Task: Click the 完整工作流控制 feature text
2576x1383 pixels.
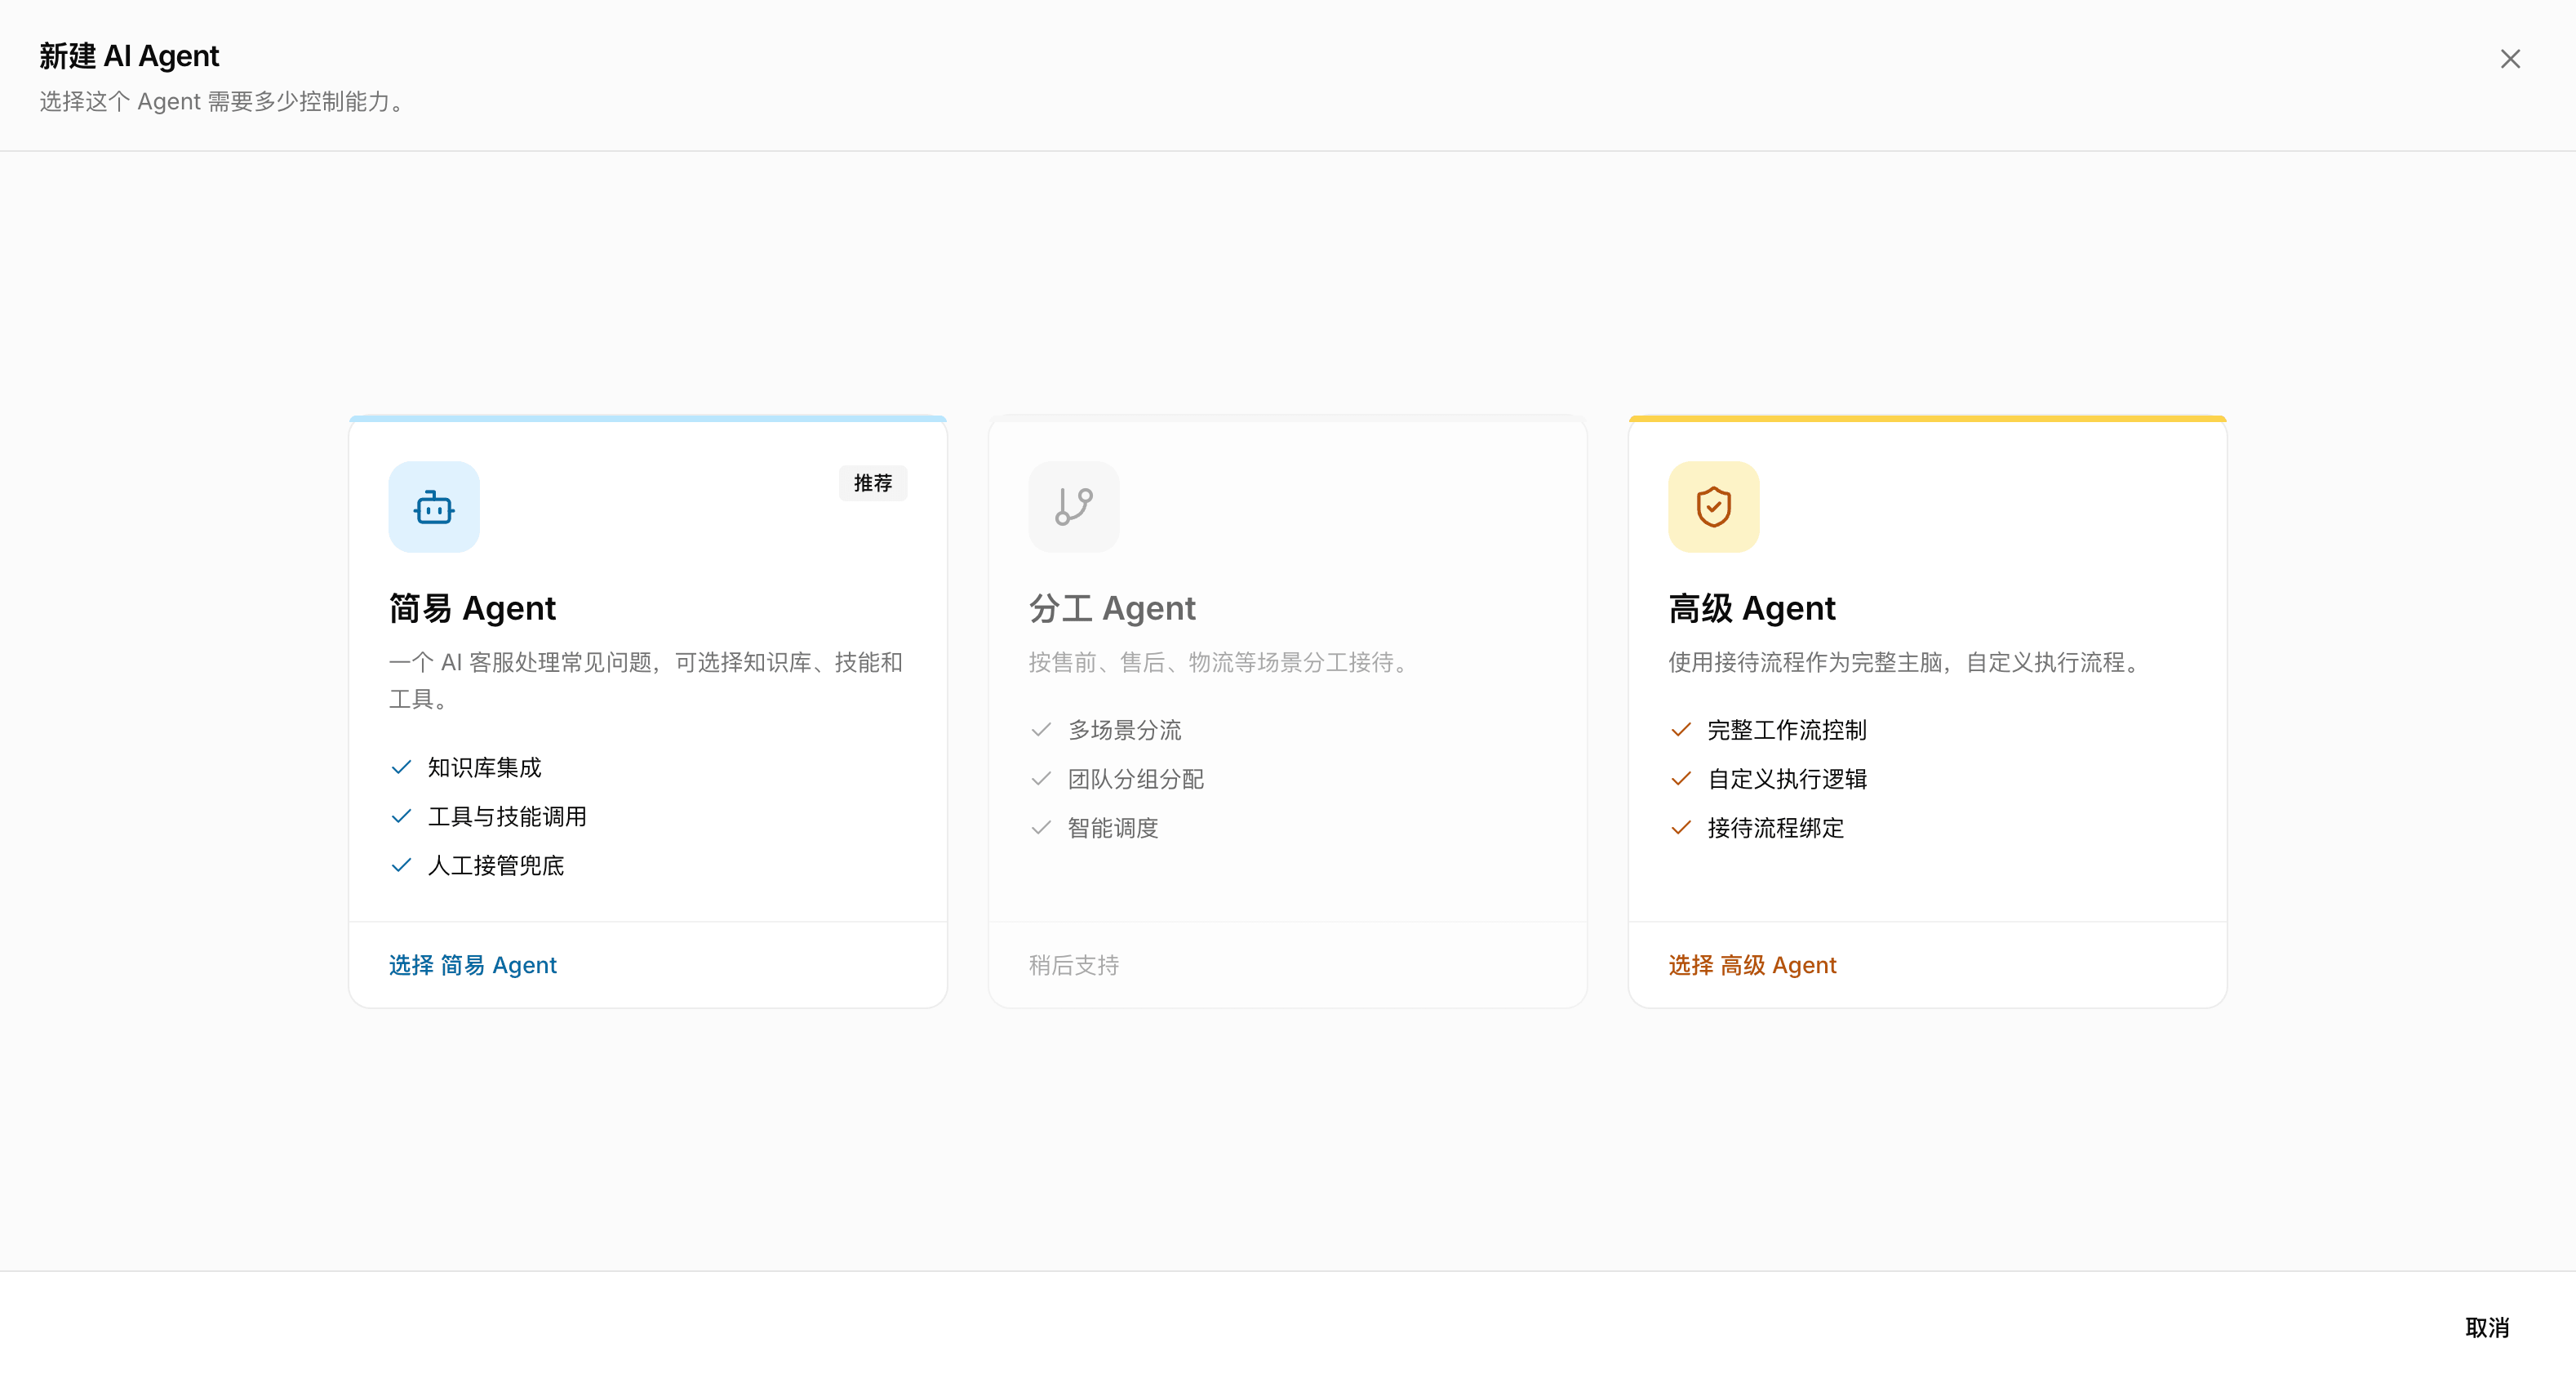Action: coord(1787,730)
